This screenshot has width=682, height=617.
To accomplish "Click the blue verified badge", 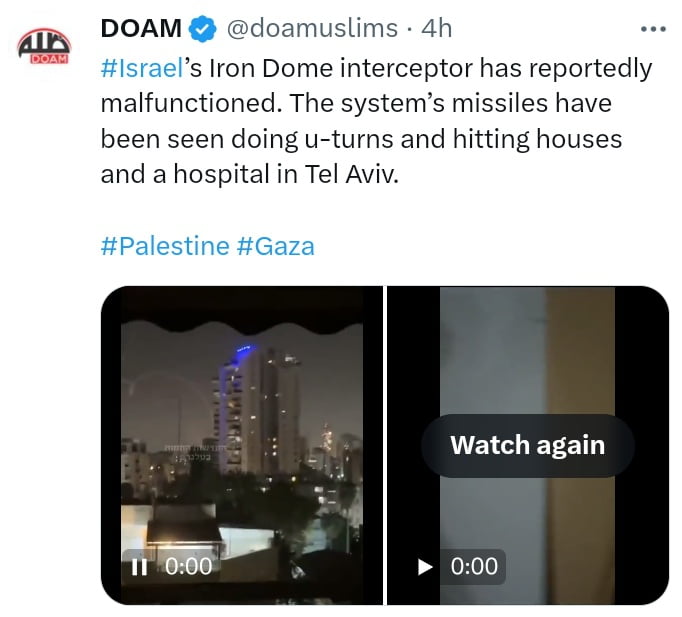I will tap(203, 29).
